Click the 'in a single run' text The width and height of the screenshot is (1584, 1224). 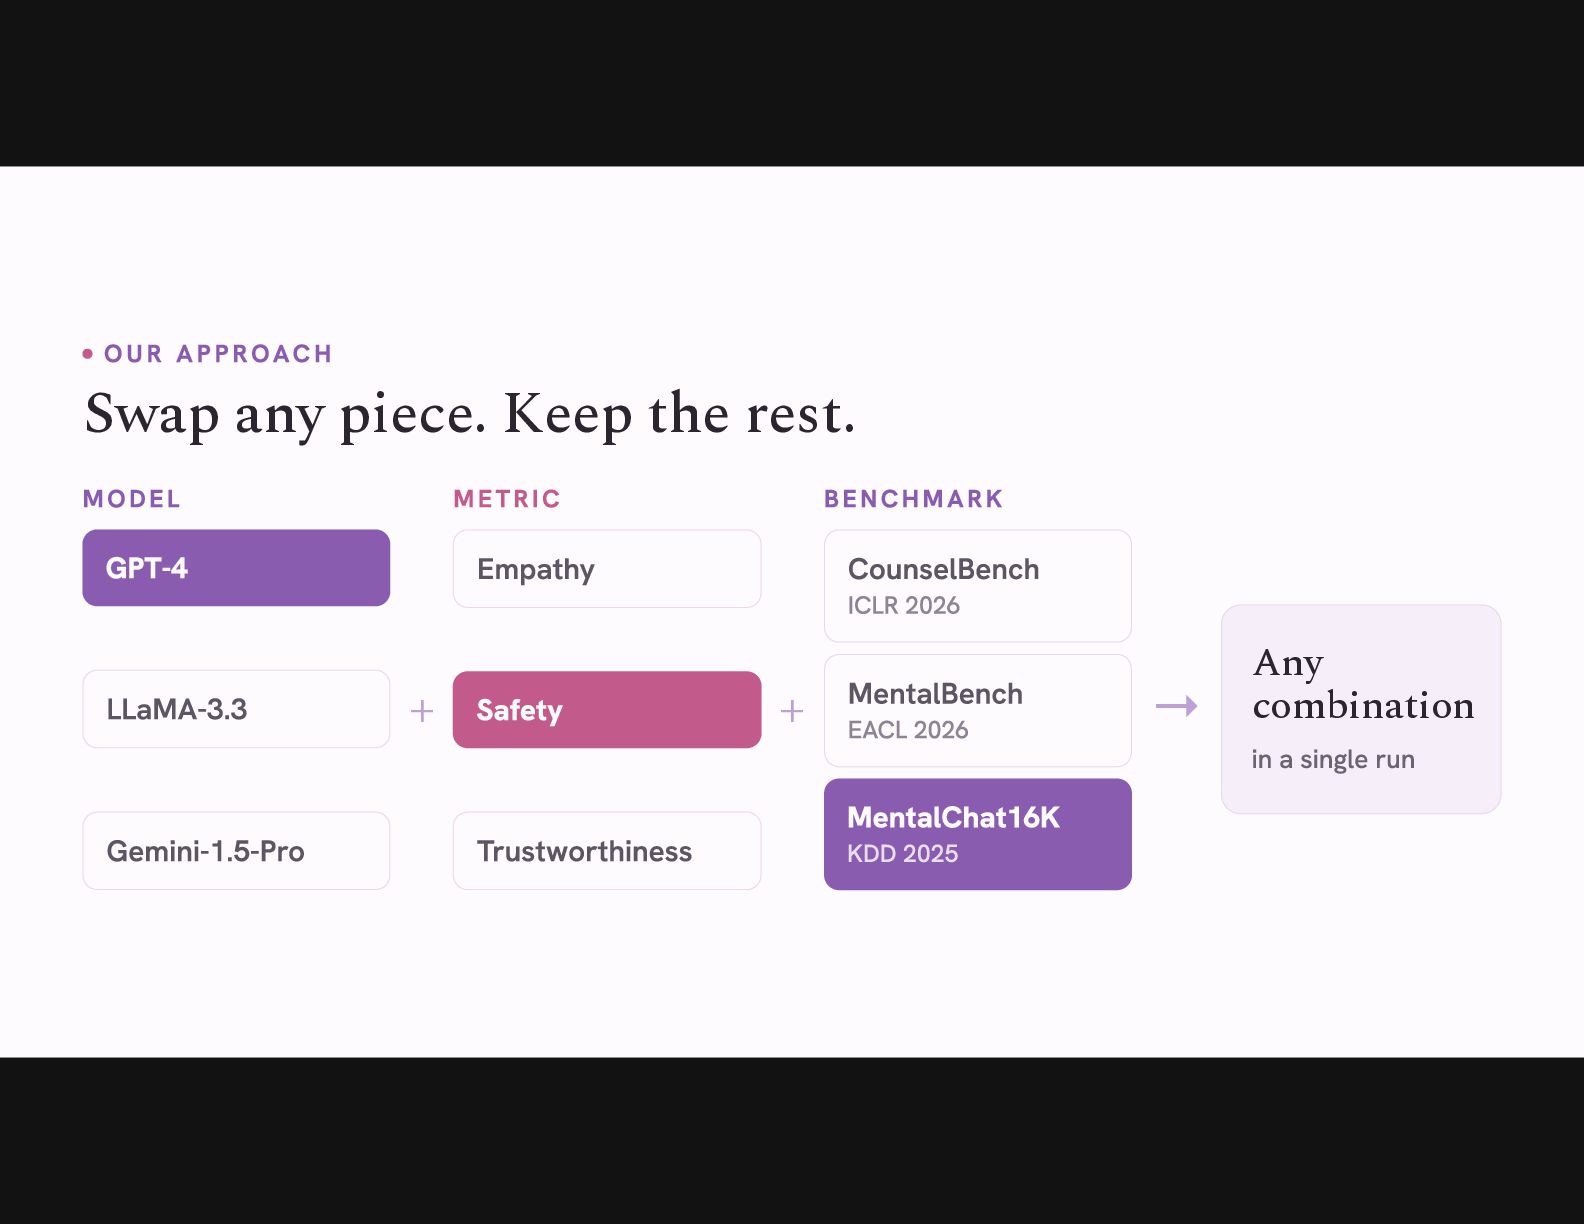point(1333,759)
